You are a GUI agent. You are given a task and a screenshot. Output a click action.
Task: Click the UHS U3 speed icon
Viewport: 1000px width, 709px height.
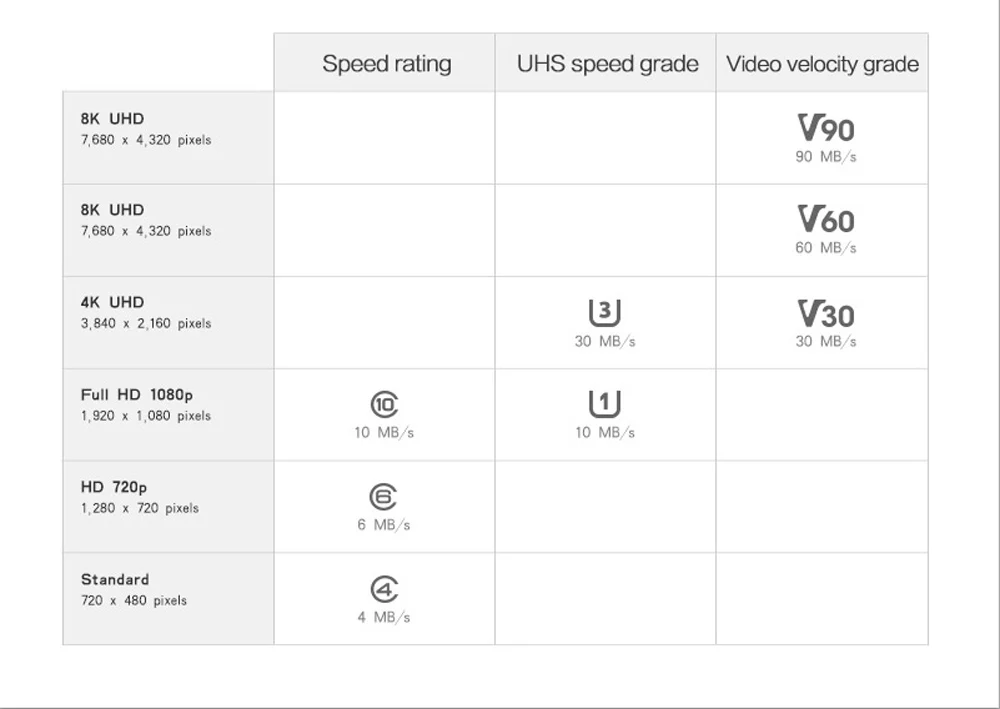click(x=604, y=313)
